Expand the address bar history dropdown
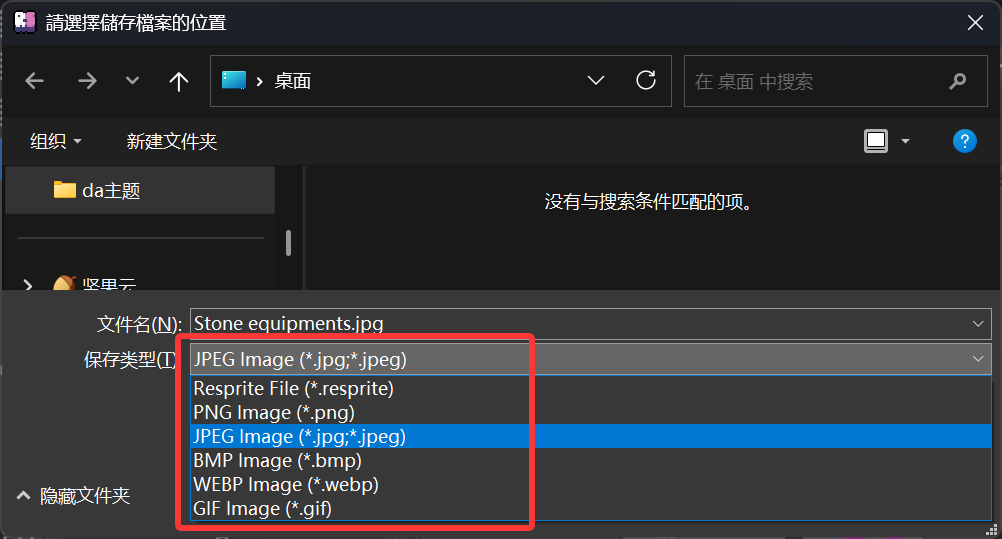Screen dimensions: 1002x539 596,81
